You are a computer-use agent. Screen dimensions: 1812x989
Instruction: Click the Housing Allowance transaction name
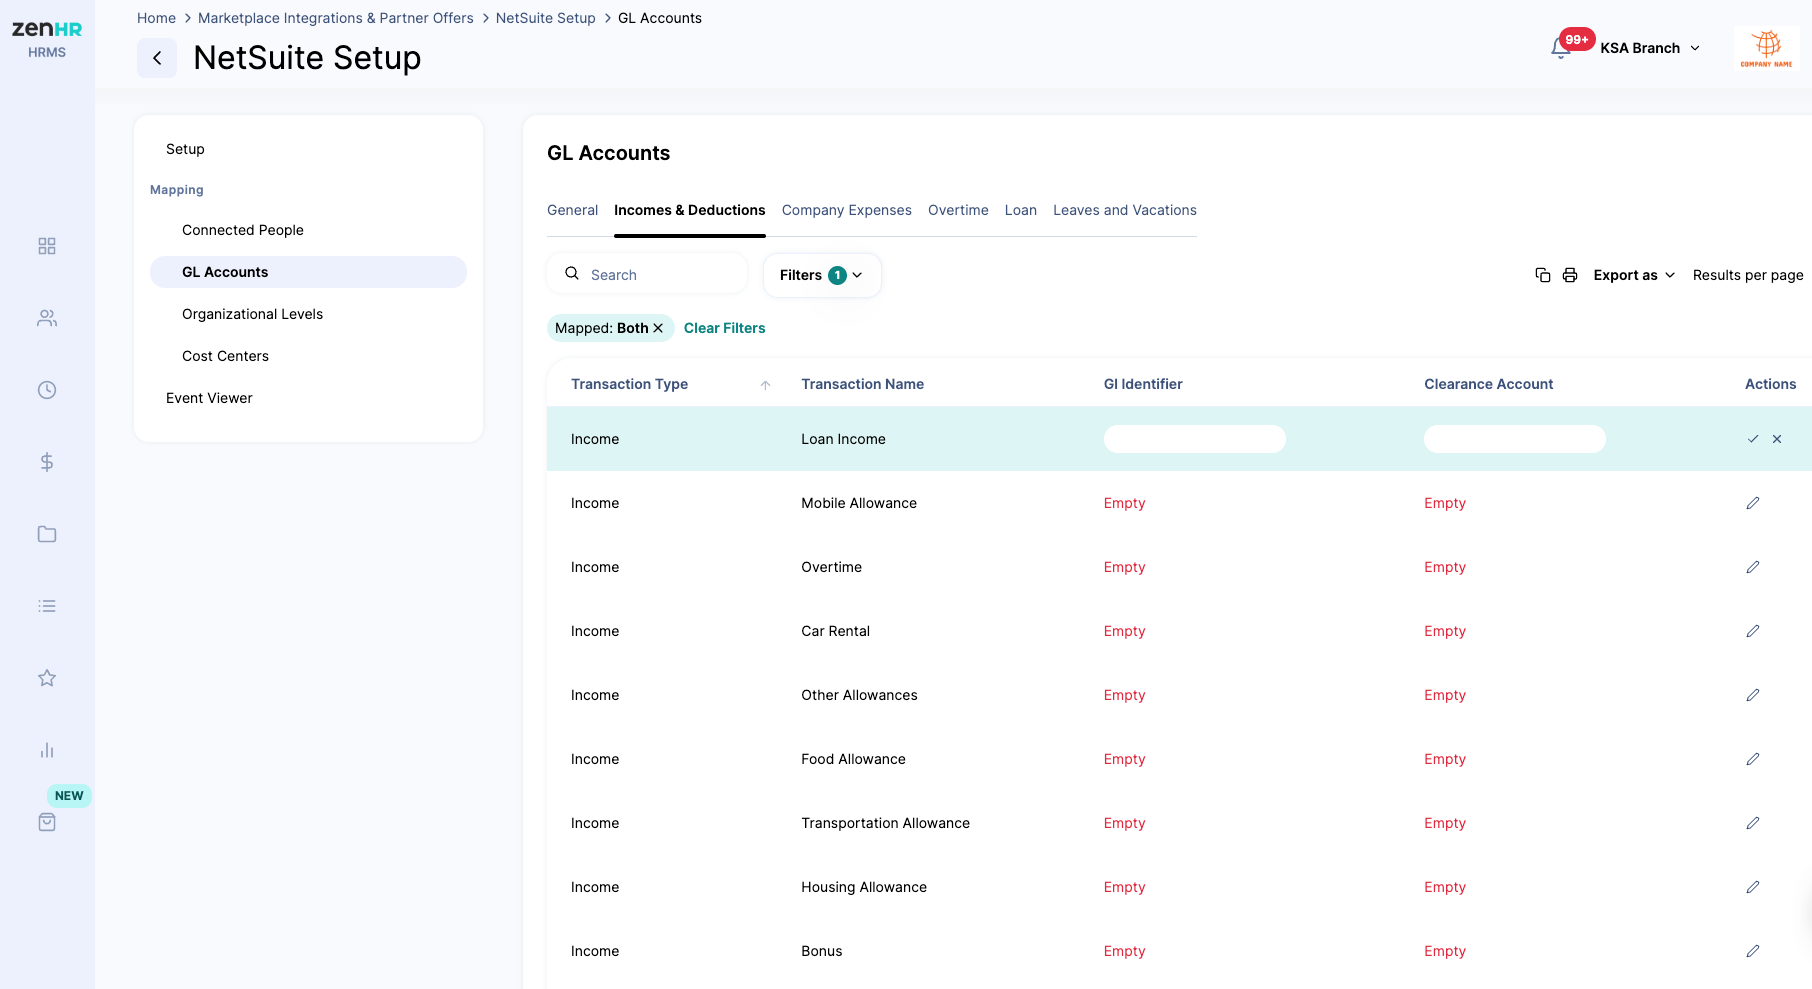pos(864,887)
